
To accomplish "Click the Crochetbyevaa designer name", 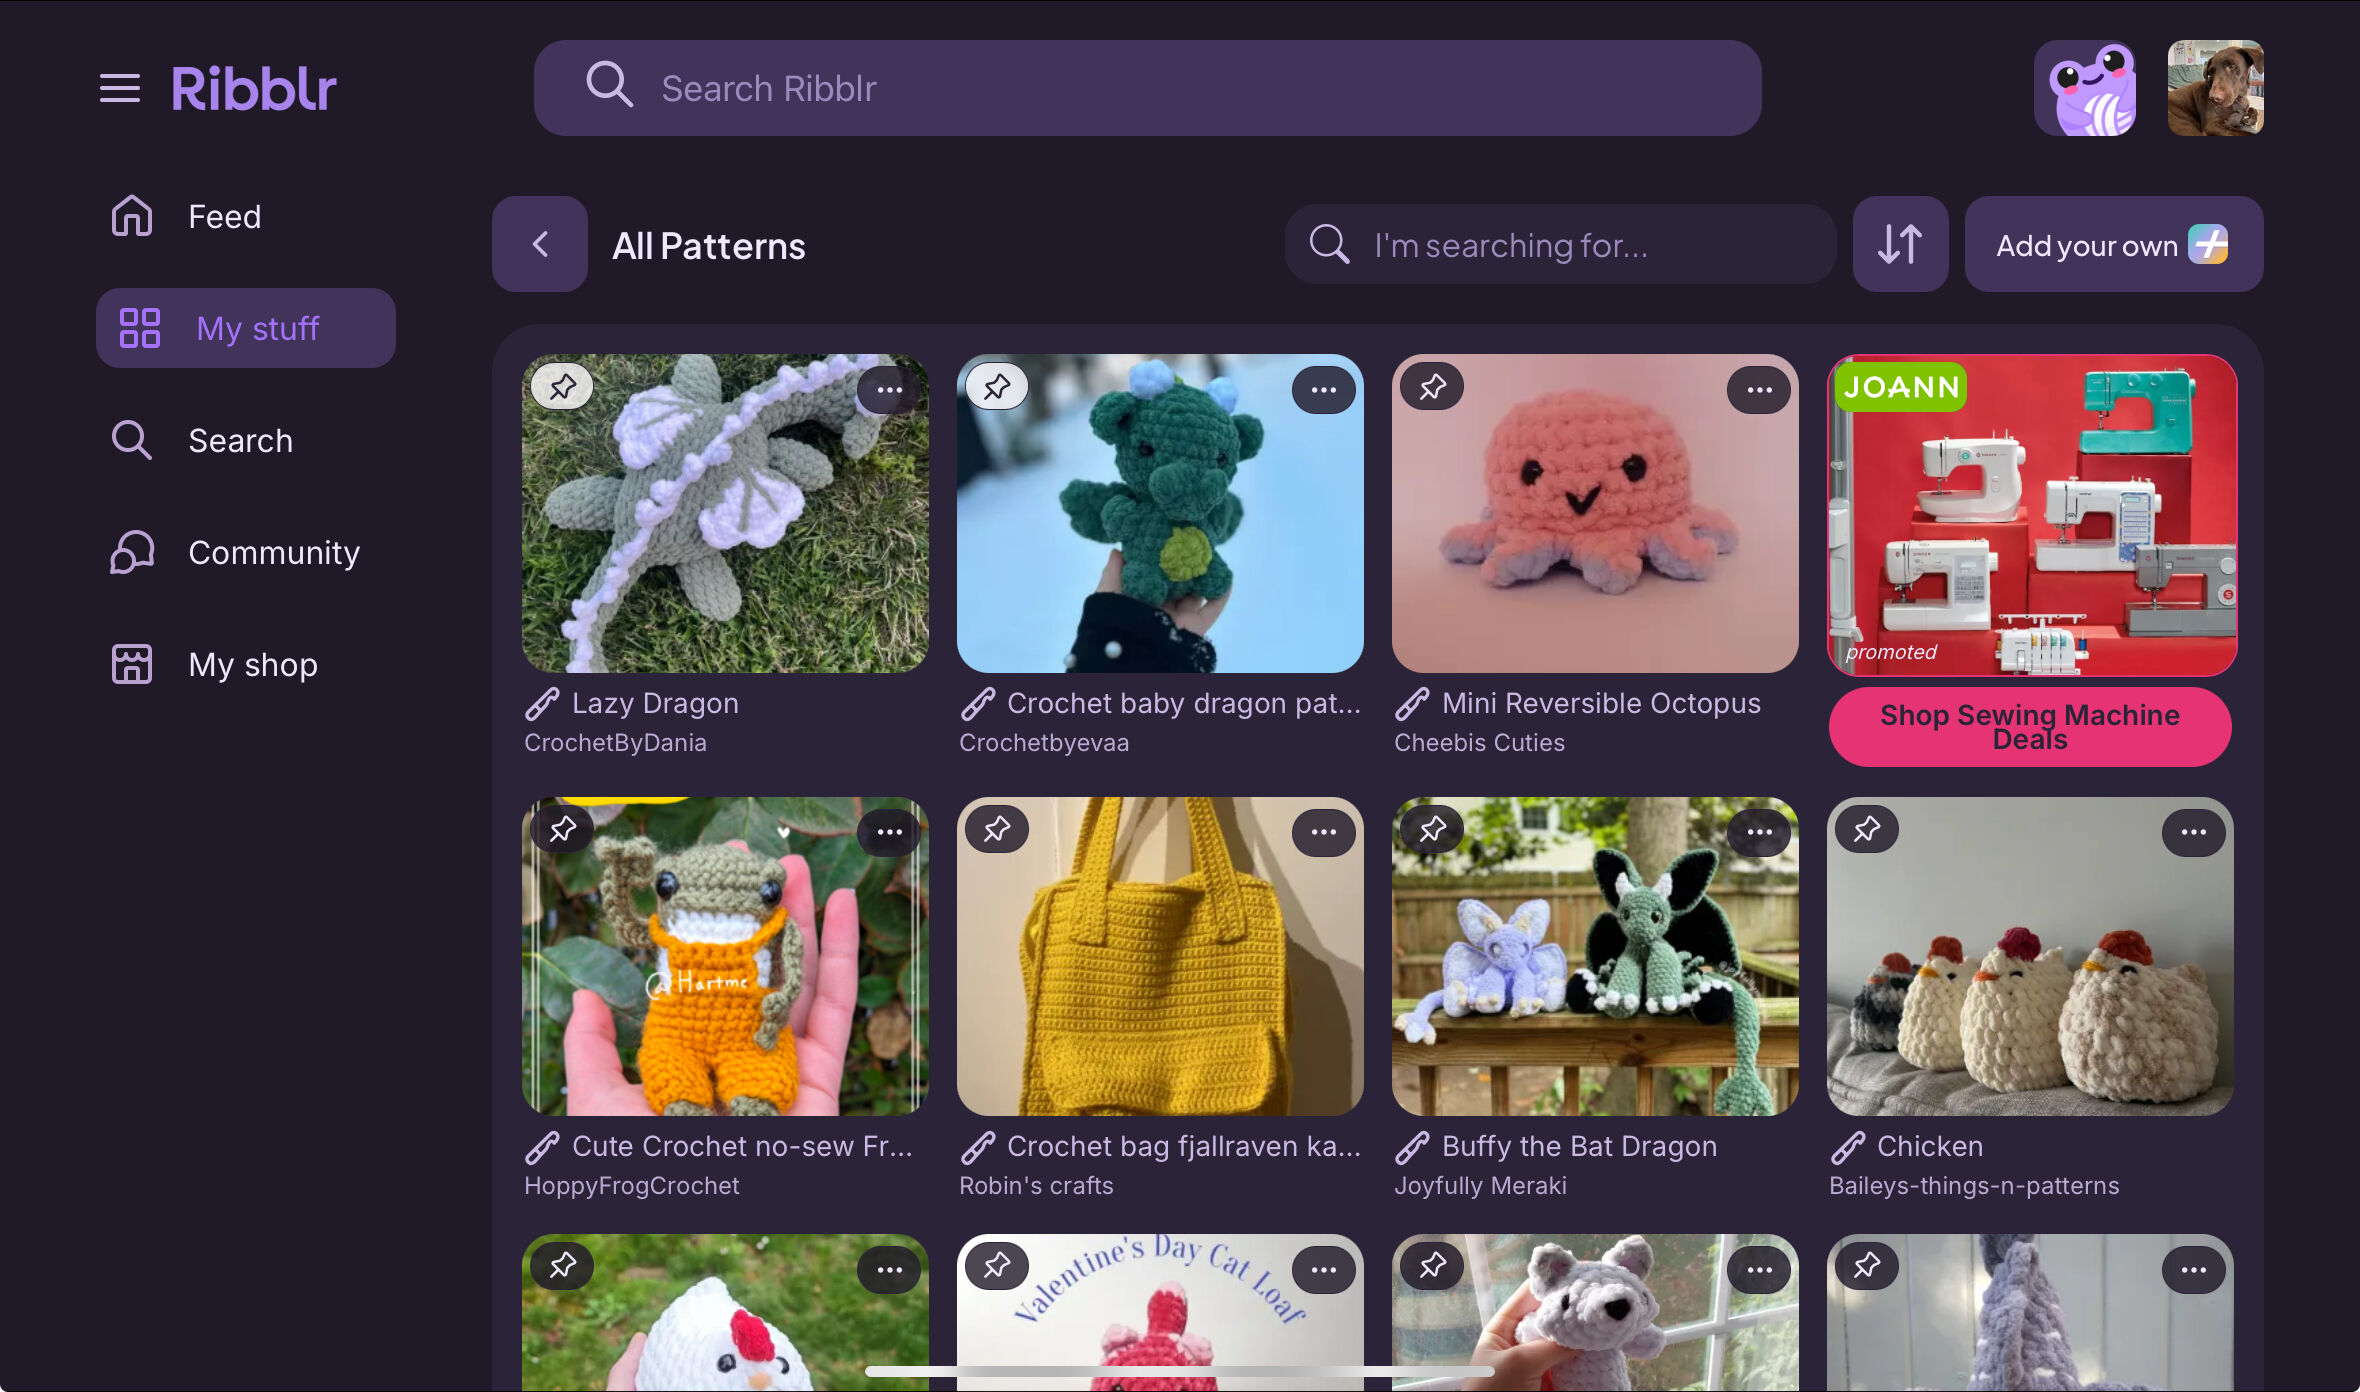I will pyautogui.click(x=1044, y=743).
